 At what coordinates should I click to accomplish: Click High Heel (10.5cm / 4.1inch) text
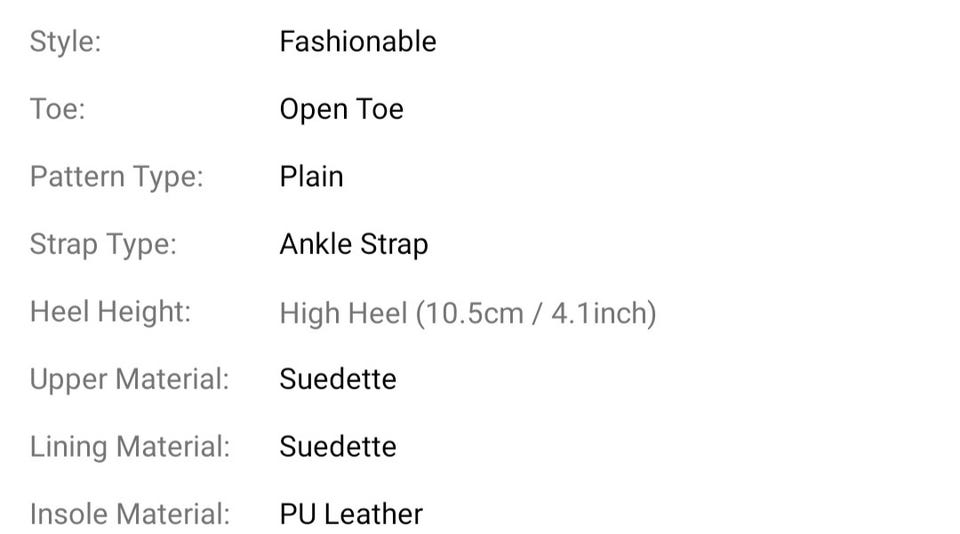click(x=467, y=313)
